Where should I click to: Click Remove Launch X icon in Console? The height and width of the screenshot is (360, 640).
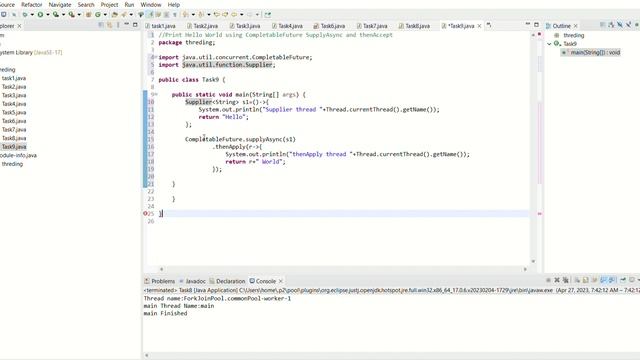(557, 280)
